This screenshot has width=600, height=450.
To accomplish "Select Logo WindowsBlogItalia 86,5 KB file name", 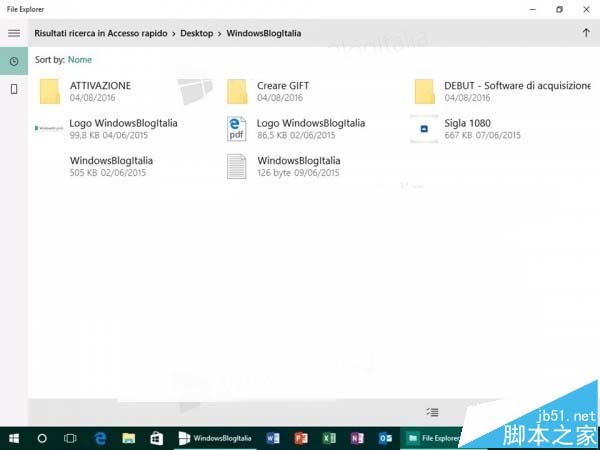I will tap(311, 123).
